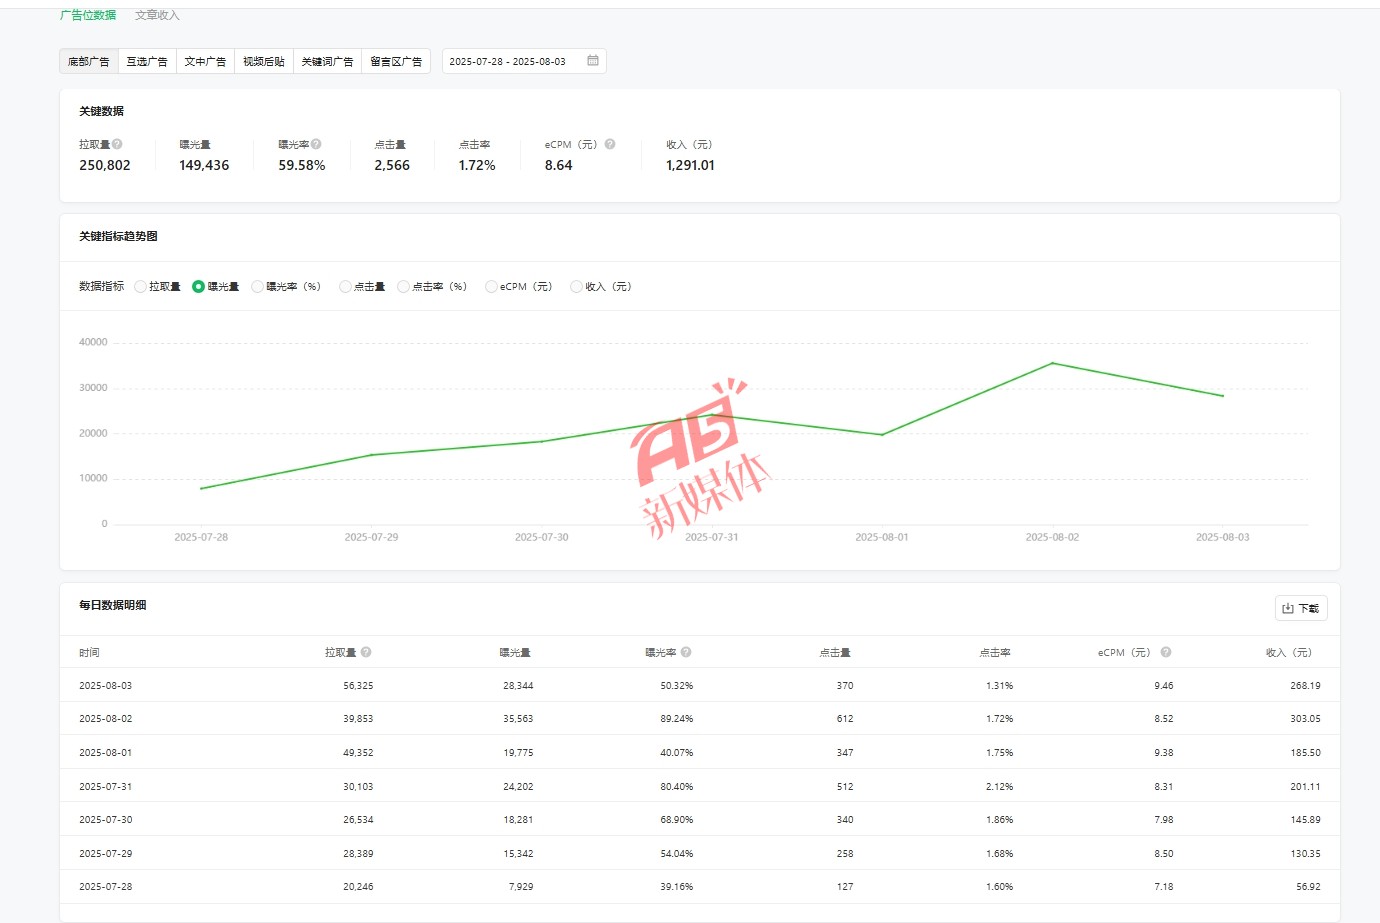Select the 点击量 radio button for the trend chart

point(345,287)
